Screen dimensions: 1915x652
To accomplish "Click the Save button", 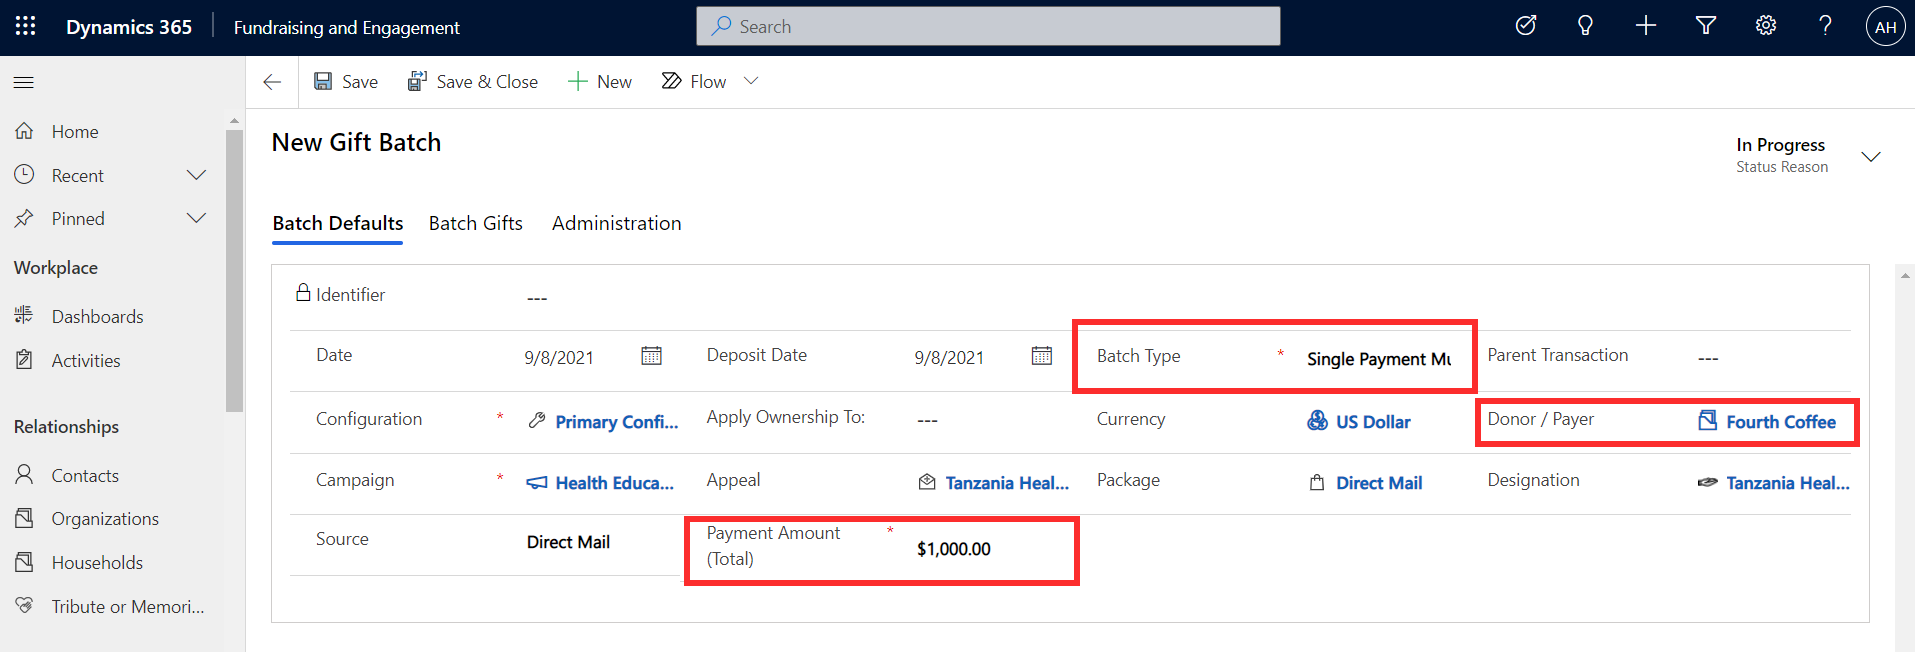I will tap(346, 82).
